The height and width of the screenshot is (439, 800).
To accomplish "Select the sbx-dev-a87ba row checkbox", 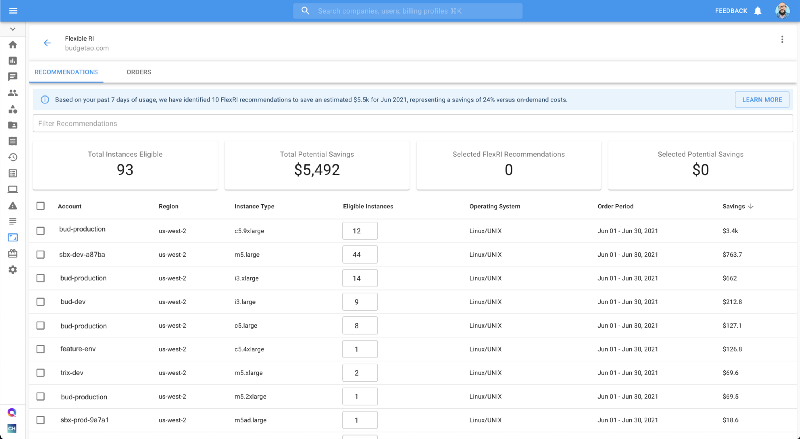I will coord(41,255).
